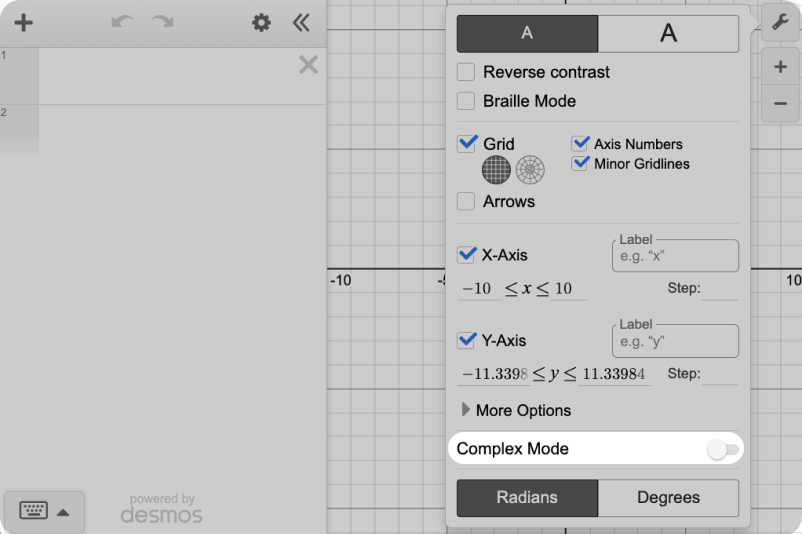Zoom in using the plus button
Screen dimensions: 802x534
tap(780, 68)
